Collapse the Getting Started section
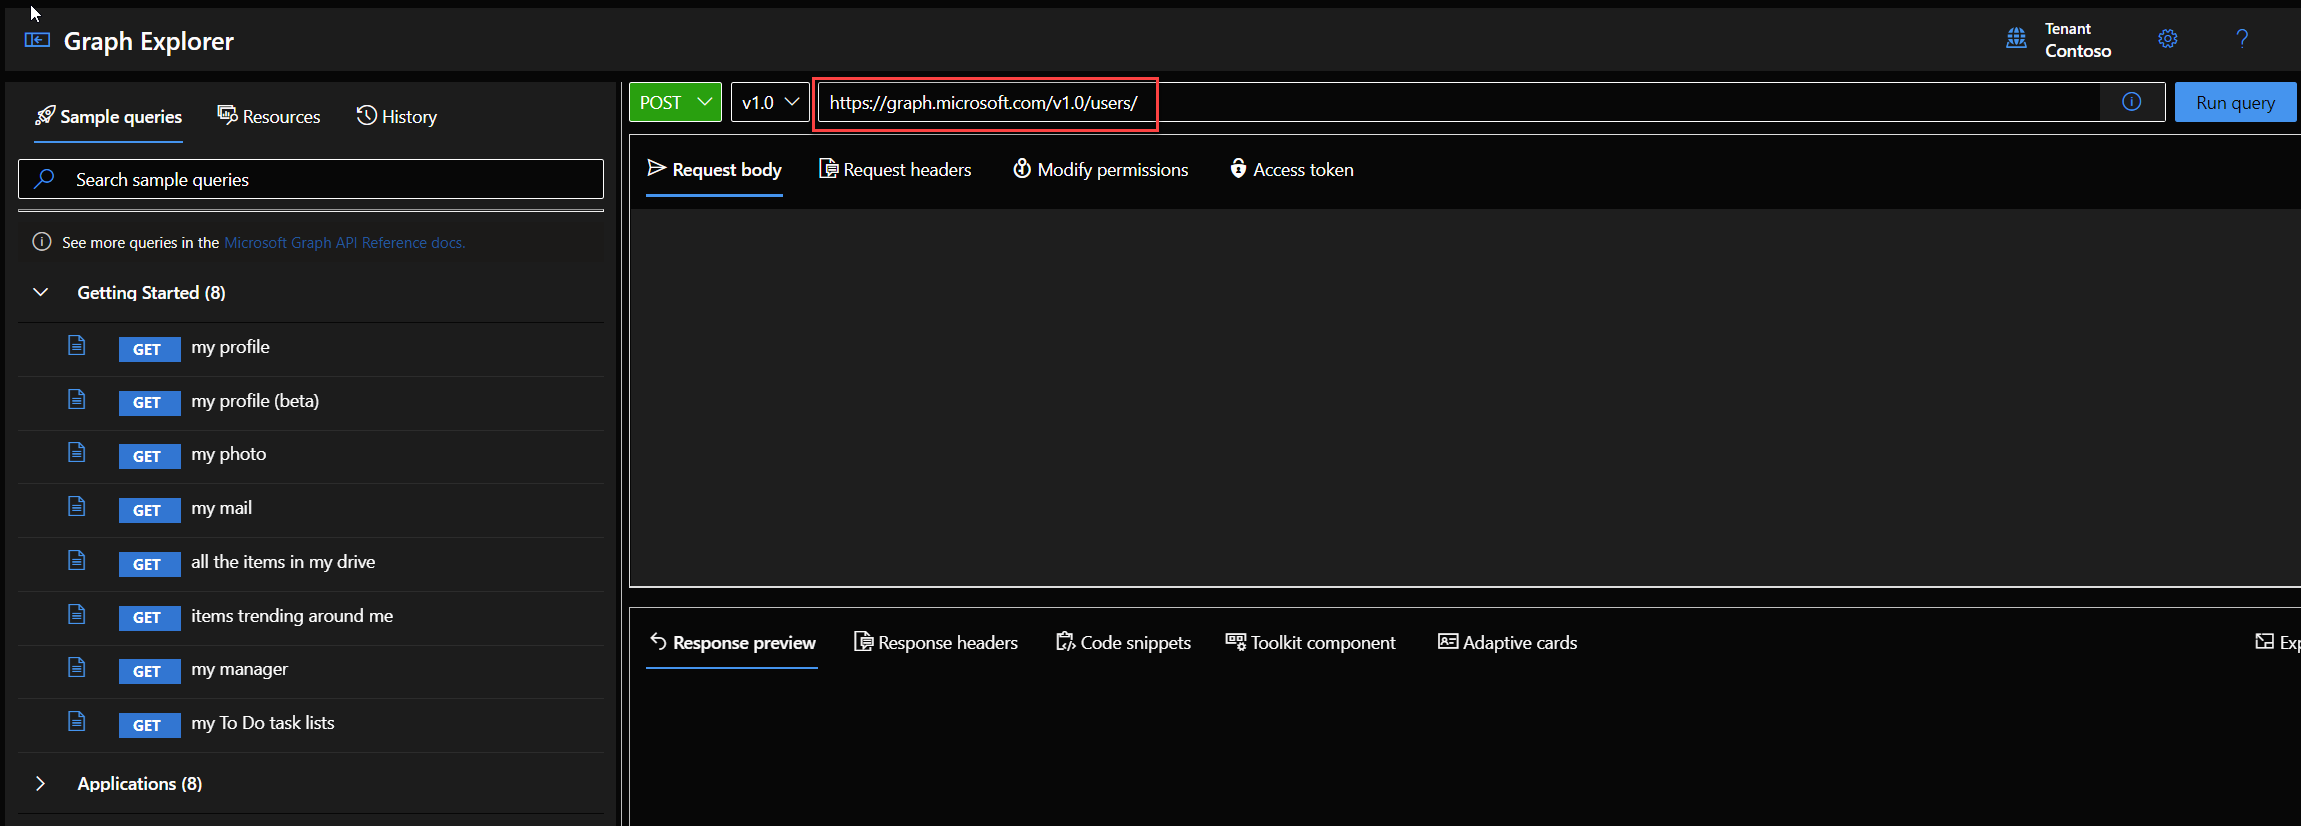The height and width of the screenshot is (826, 2301). (x=41, y=292)
